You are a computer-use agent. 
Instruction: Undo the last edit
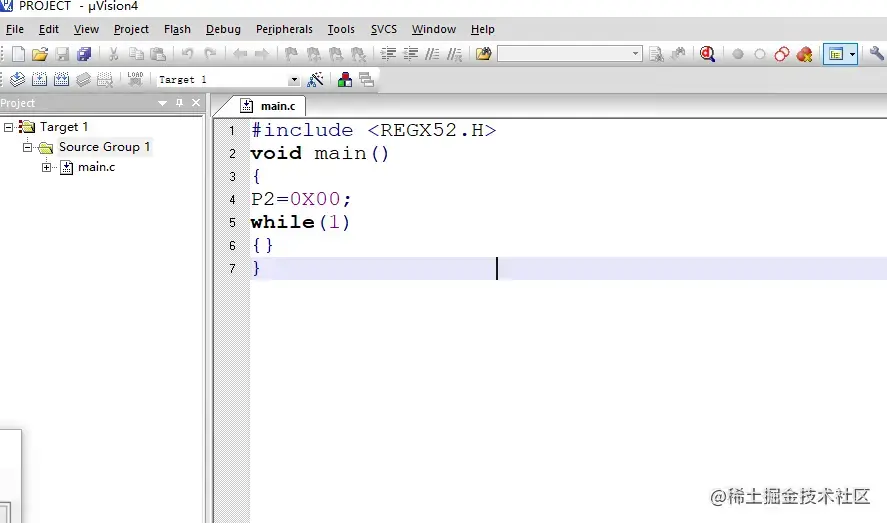(187, 54)
